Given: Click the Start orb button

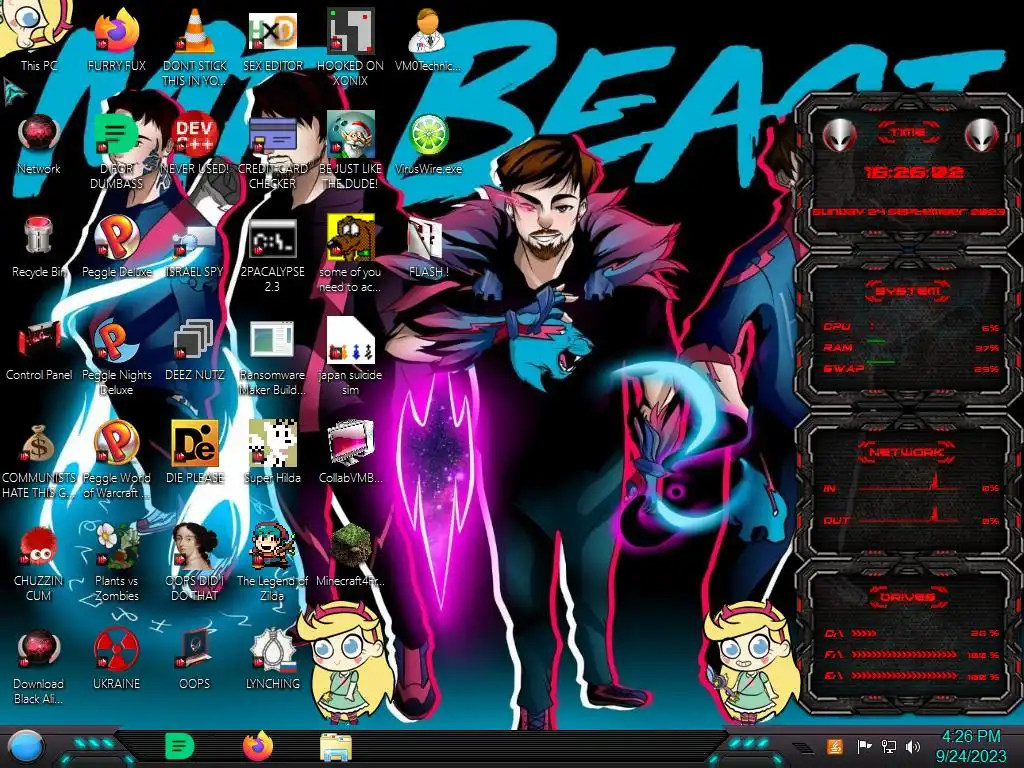Looking at the screenshot, I should click(x=27, y=747).
